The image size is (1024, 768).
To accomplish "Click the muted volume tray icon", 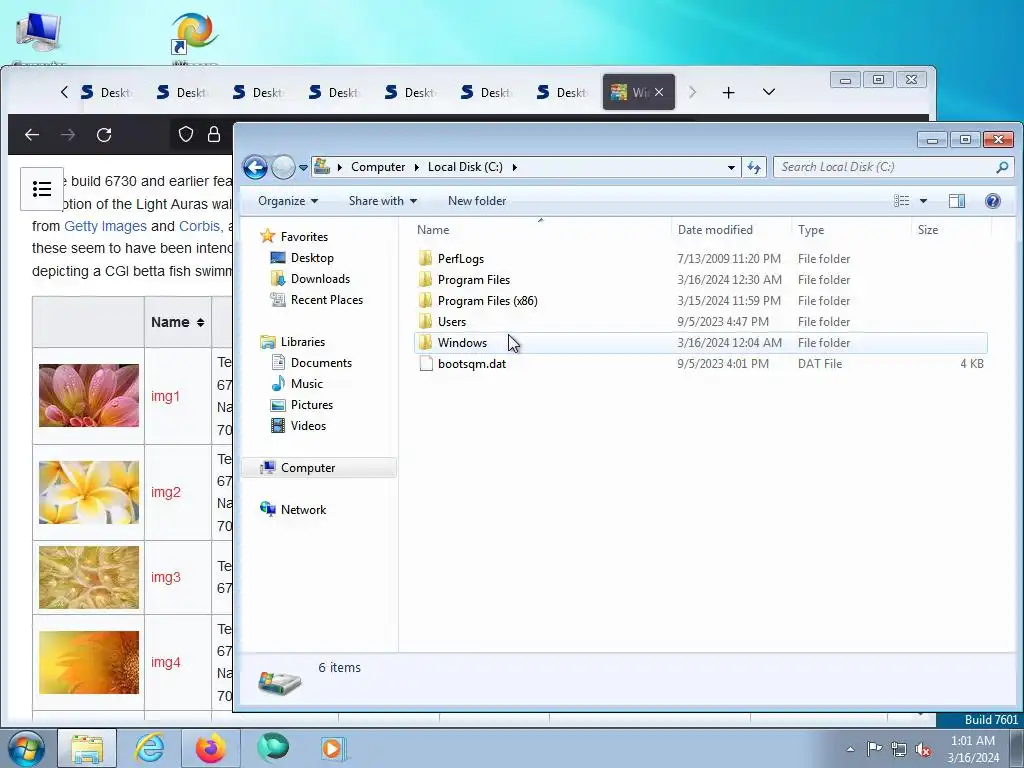I will (923, 749).
